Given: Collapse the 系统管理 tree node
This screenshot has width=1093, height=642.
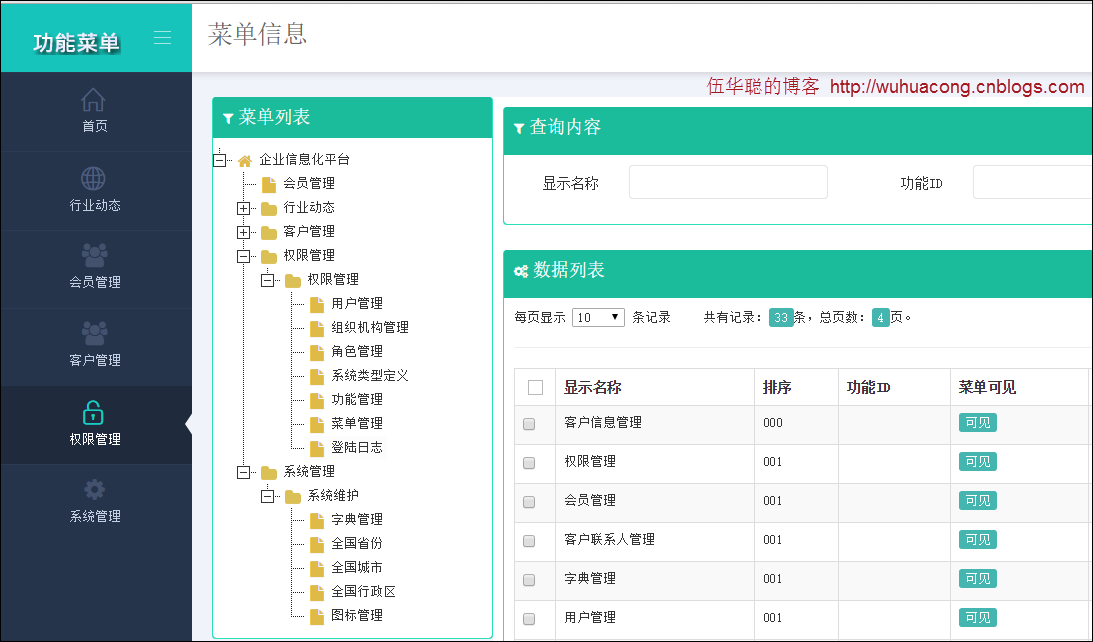Looking at the screenshot, I should point(243,472).
